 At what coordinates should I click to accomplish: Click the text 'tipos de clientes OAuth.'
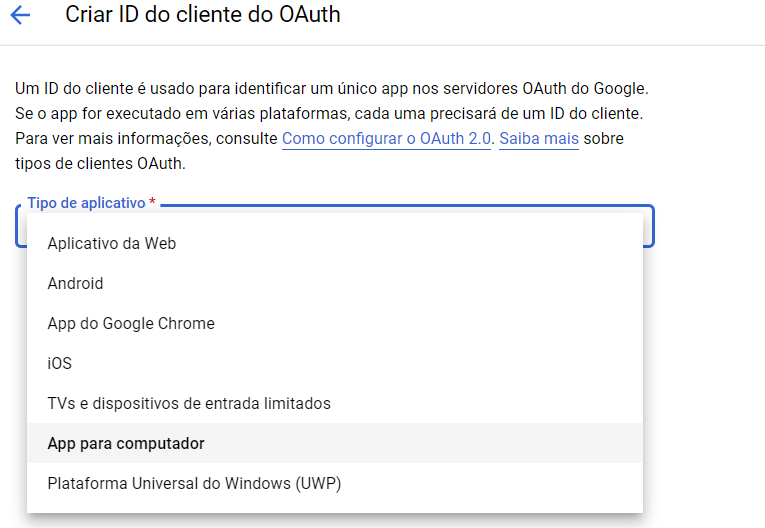(101, 163)
